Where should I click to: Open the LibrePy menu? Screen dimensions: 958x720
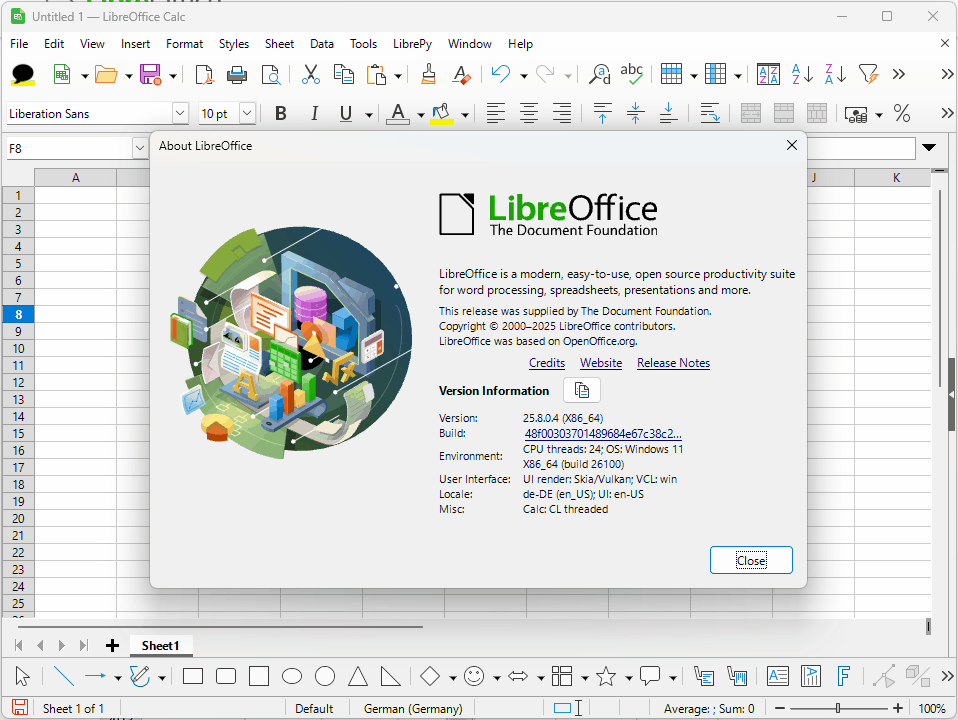click(x=412, y=44)
